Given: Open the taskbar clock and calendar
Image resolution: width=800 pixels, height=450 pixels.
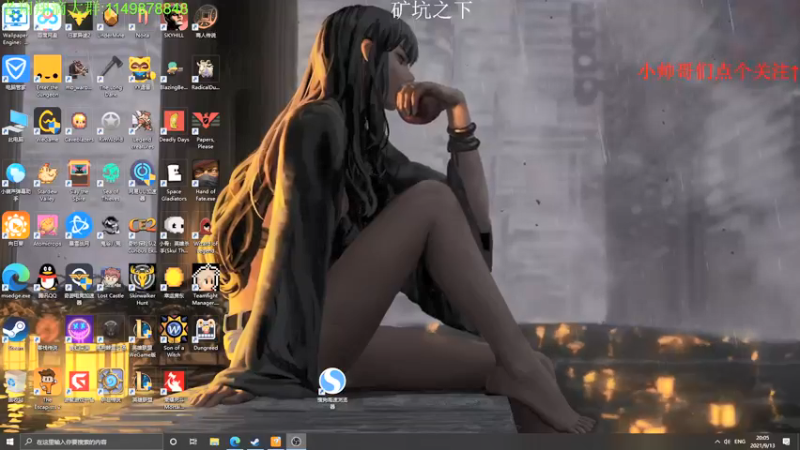Looking at the screenshot, I should click(763, 442).
